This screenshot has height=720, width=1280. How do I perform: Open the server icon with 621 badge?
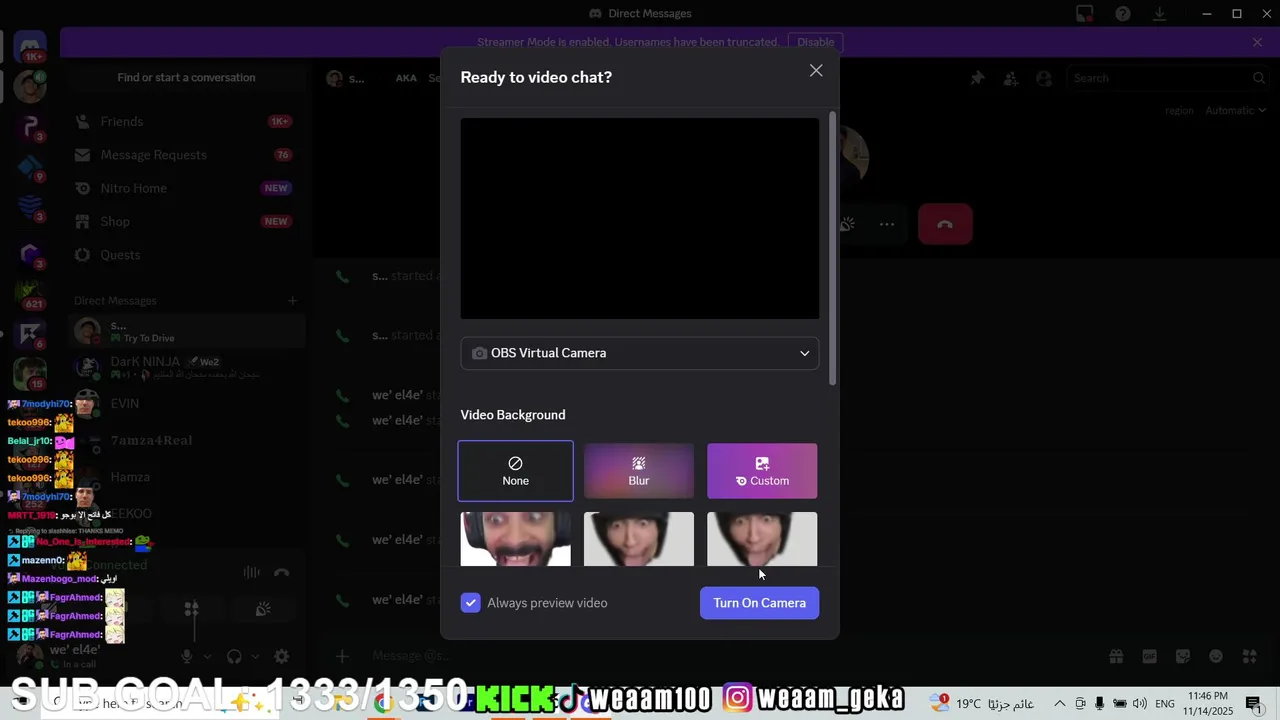[30, 294]
